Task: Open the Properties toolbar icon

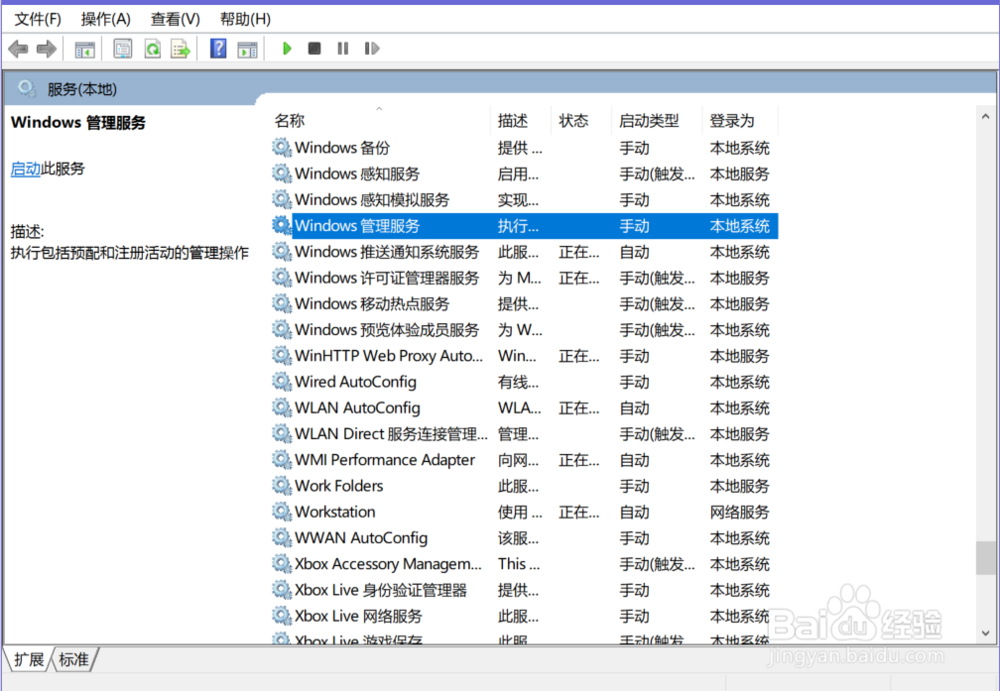Action: (x=122, y=48)
